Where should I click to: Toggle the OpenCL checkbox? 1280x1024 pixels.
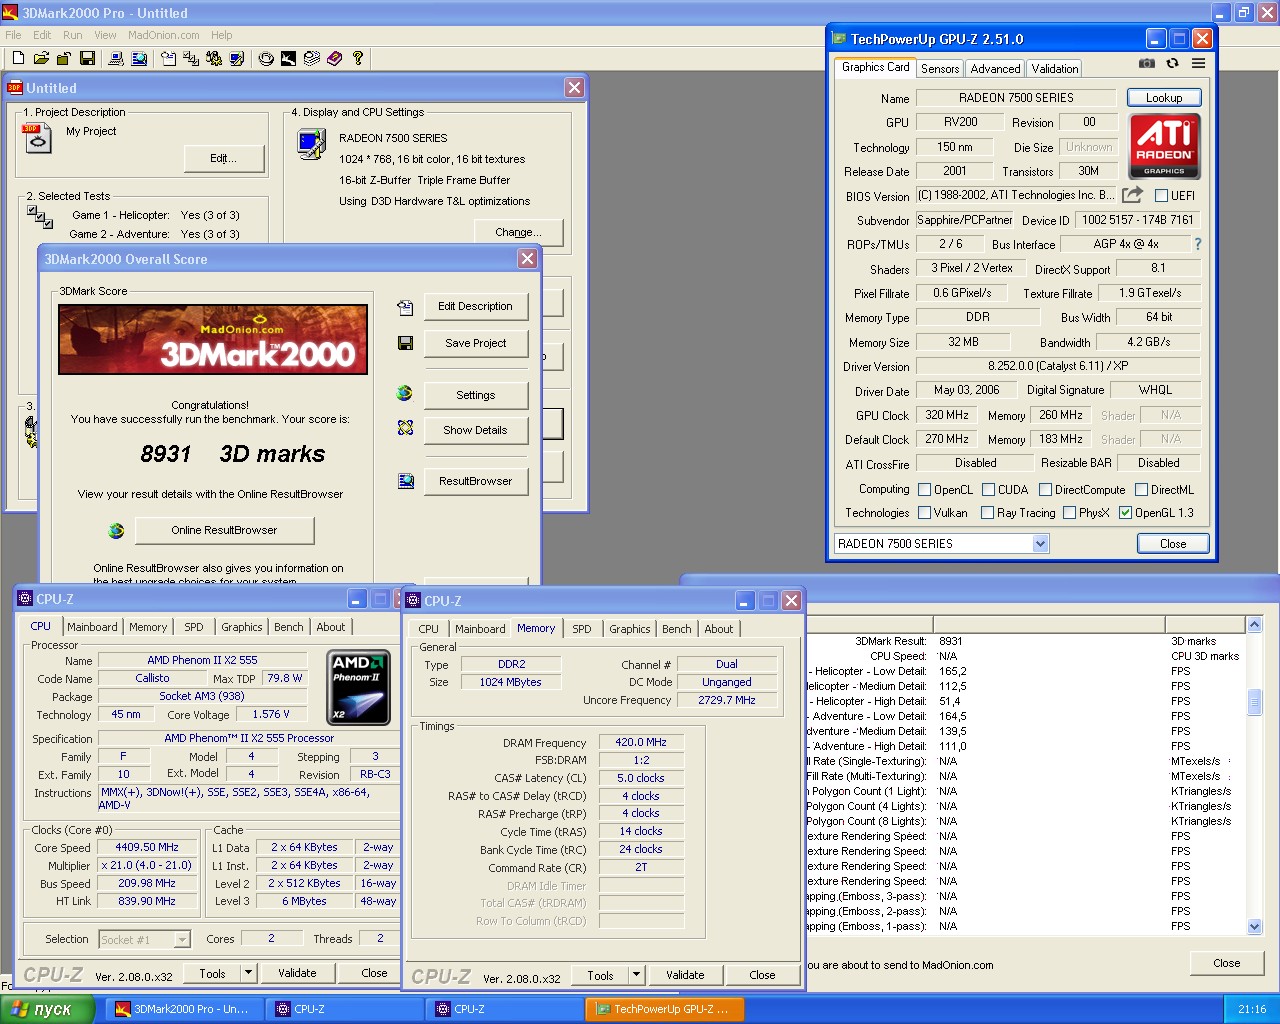[924, 490]
